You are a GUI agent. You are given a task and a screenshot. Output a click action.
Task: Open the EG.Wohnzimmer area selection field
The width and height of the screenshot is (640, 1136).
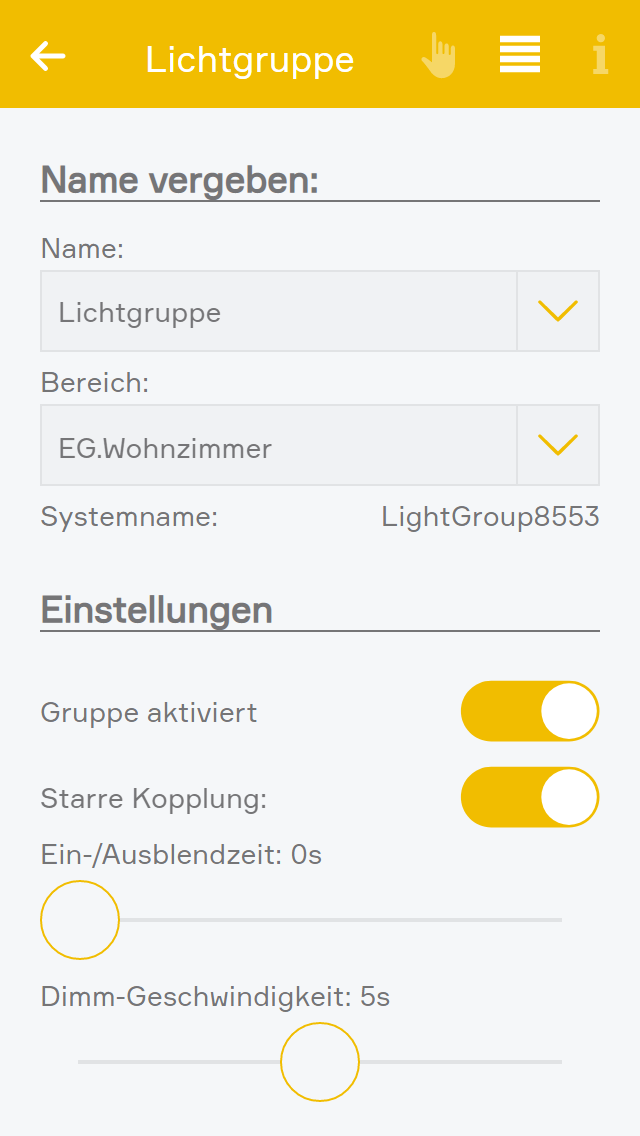point(278,445)
